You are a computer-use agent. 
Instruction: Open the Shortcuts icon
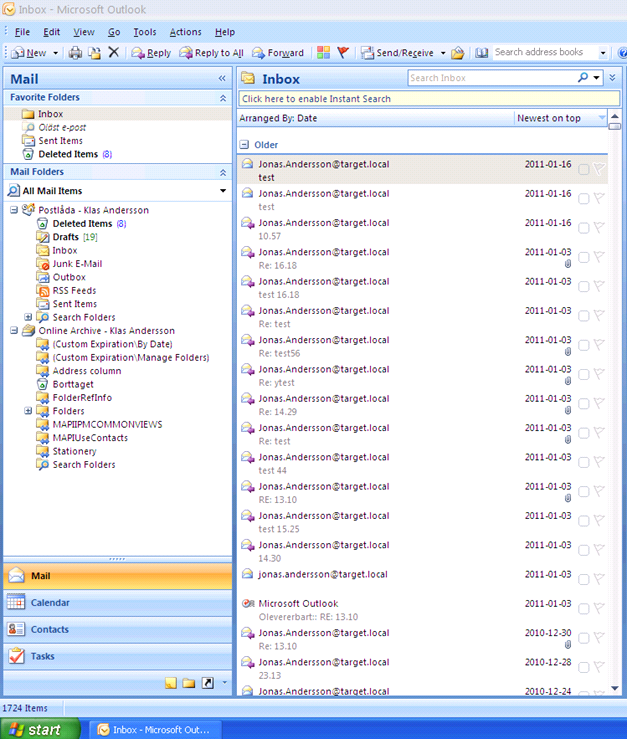coord(207,682)
